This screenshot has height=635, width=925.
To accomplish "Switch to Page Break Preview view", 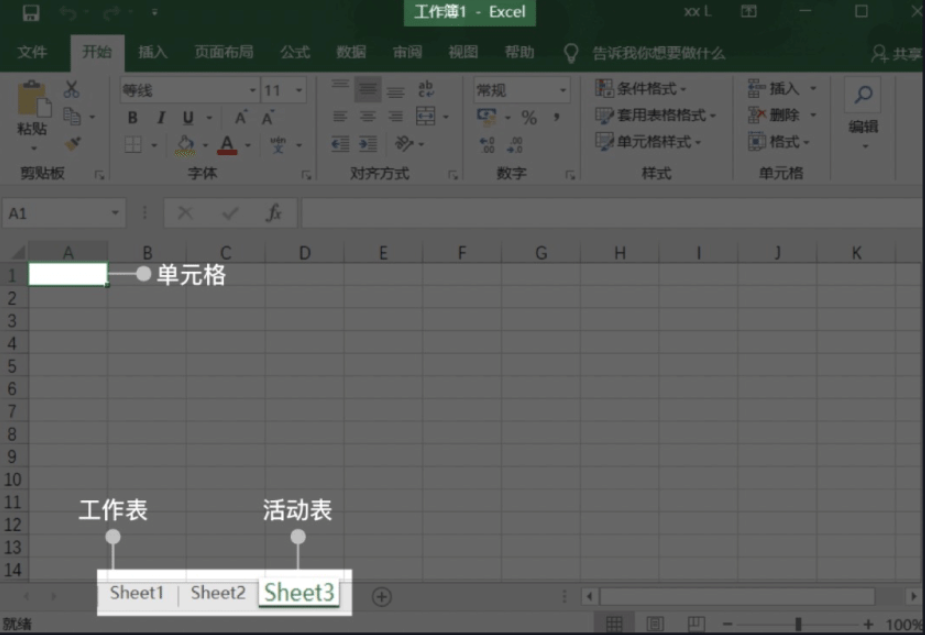I will pyautogui.click(x=696, y=620).
